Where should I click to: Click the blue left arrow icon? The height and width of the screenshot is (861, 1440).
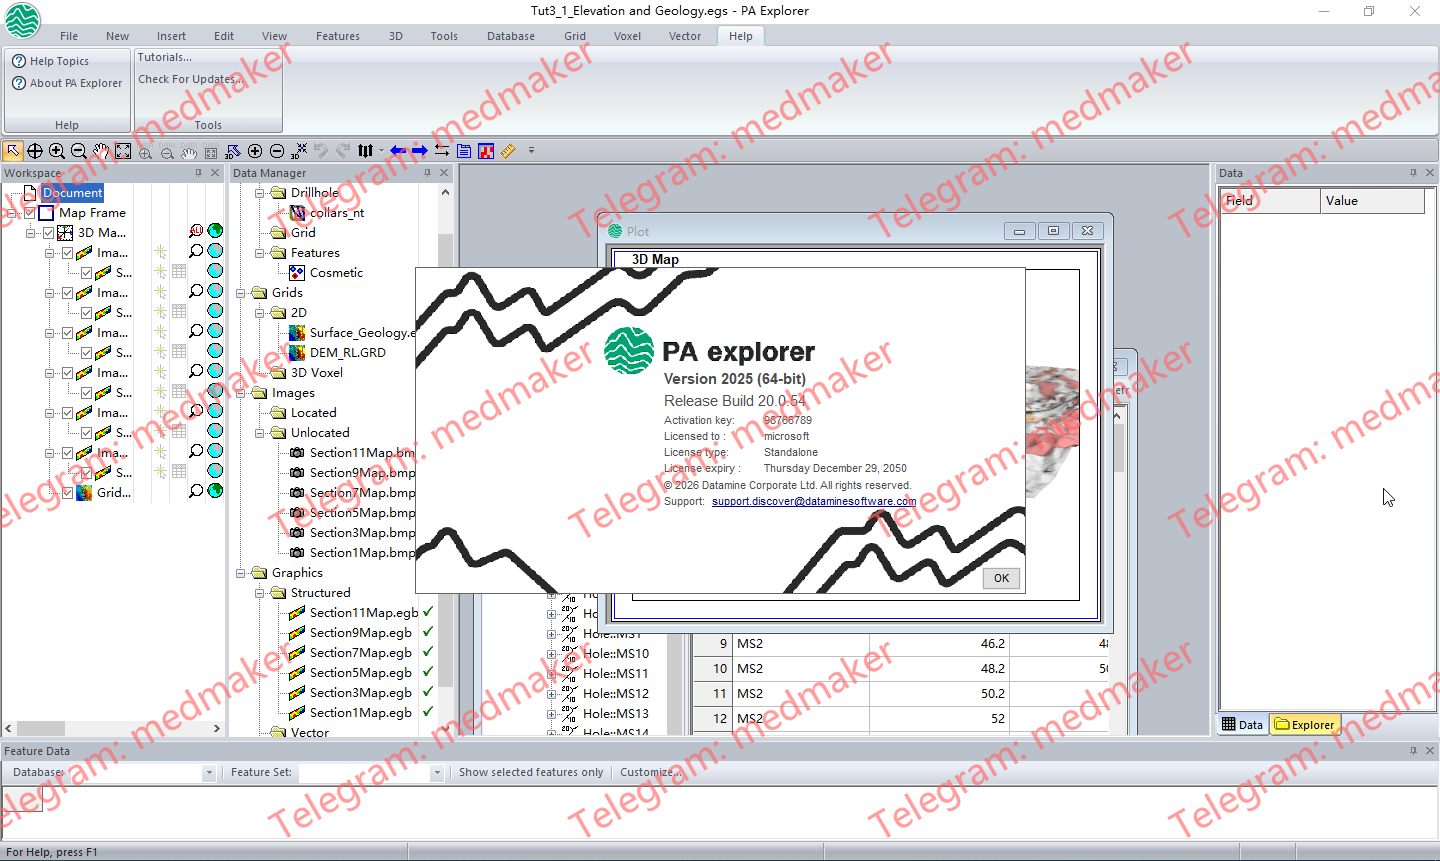pos(398,151)
